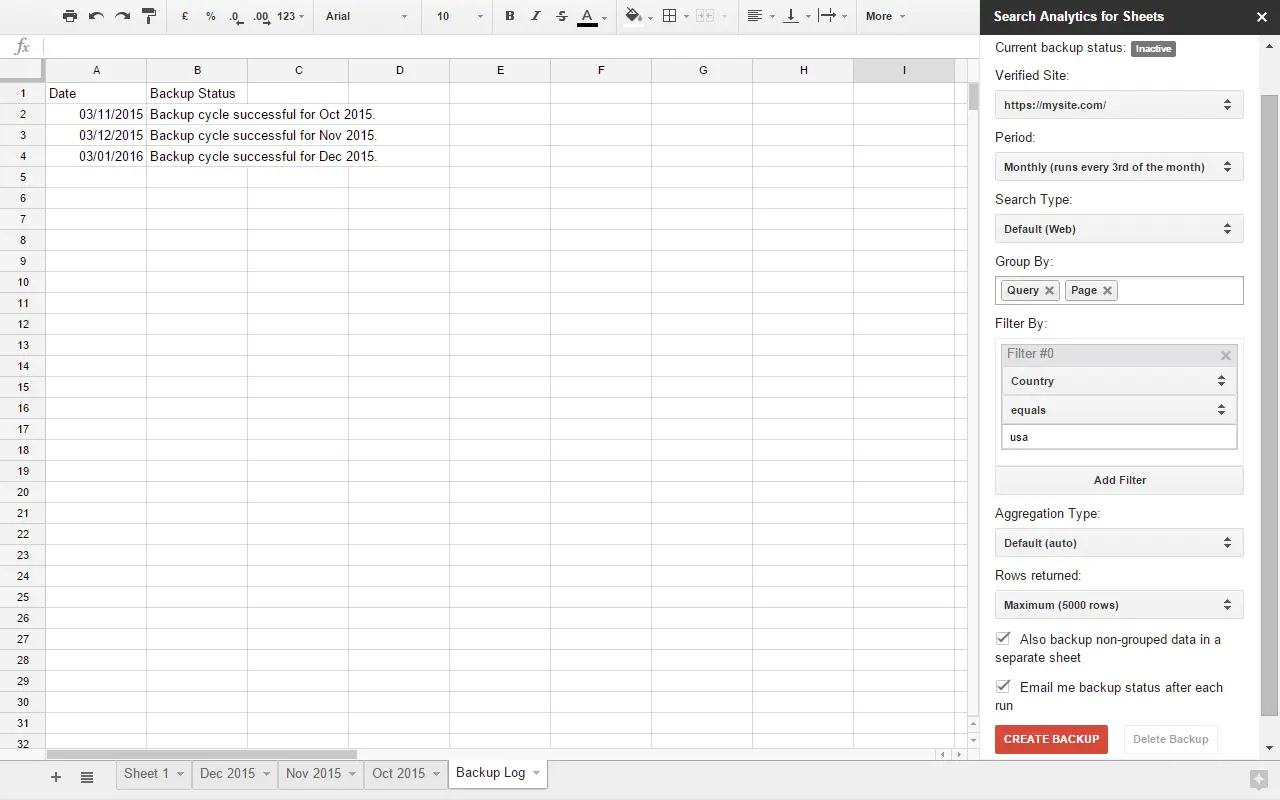Open the More toolbar menu
The width and height of the screenshot is (1280, 800).
886,16
